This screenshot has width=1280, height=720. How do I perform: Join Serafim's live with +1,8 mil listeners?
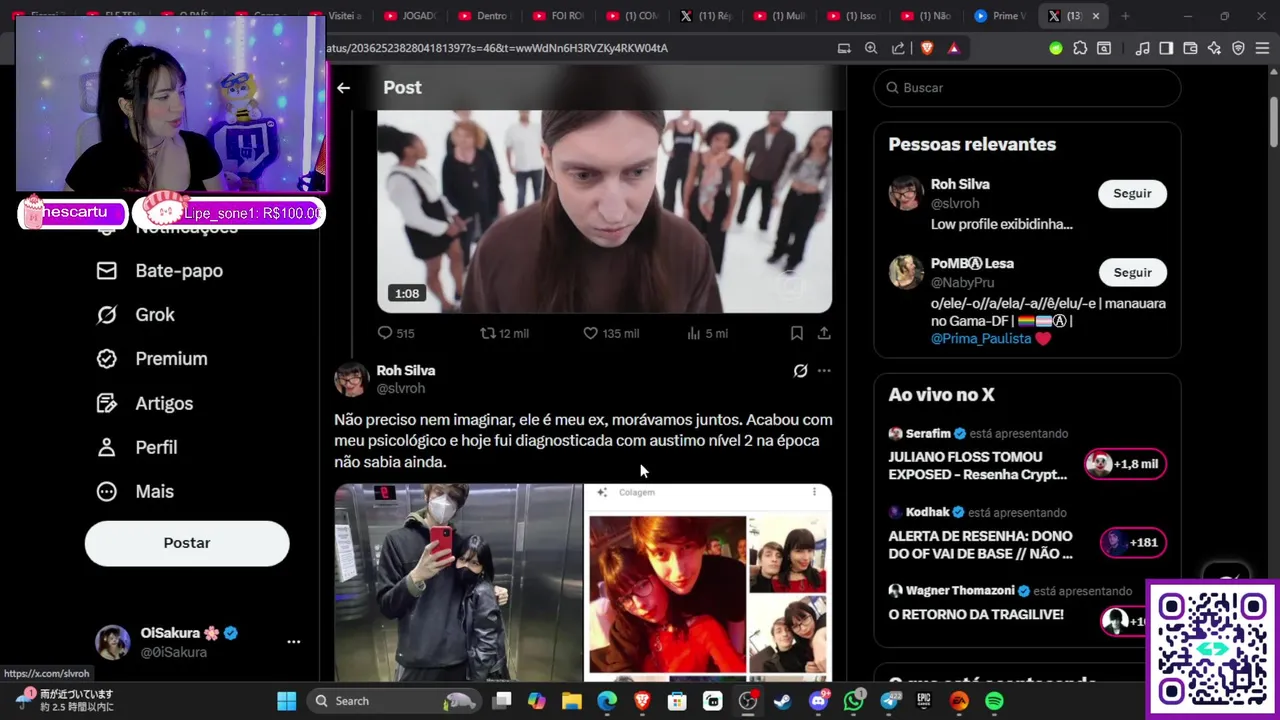pyautogui.click(x=1125, y=464)
